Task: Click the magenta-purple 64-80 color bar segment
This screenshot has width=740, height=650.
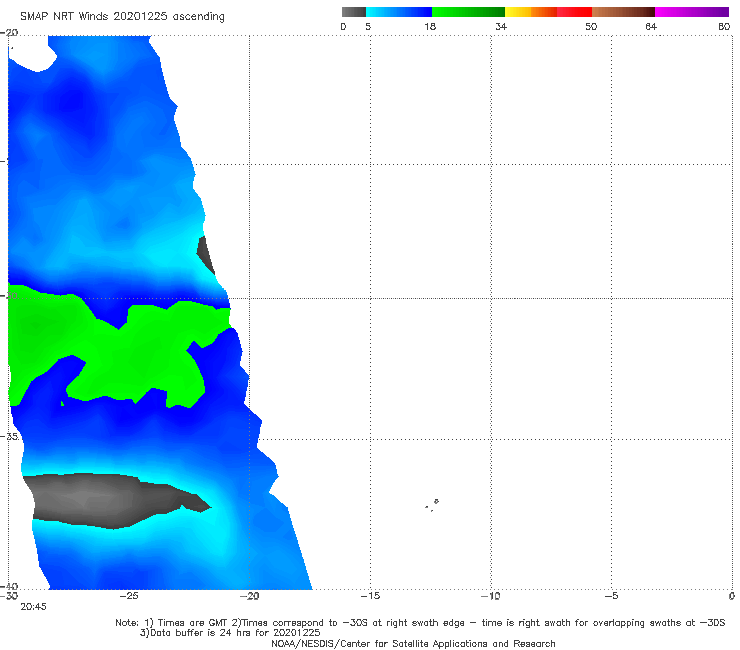Action: tap(692, 12)
